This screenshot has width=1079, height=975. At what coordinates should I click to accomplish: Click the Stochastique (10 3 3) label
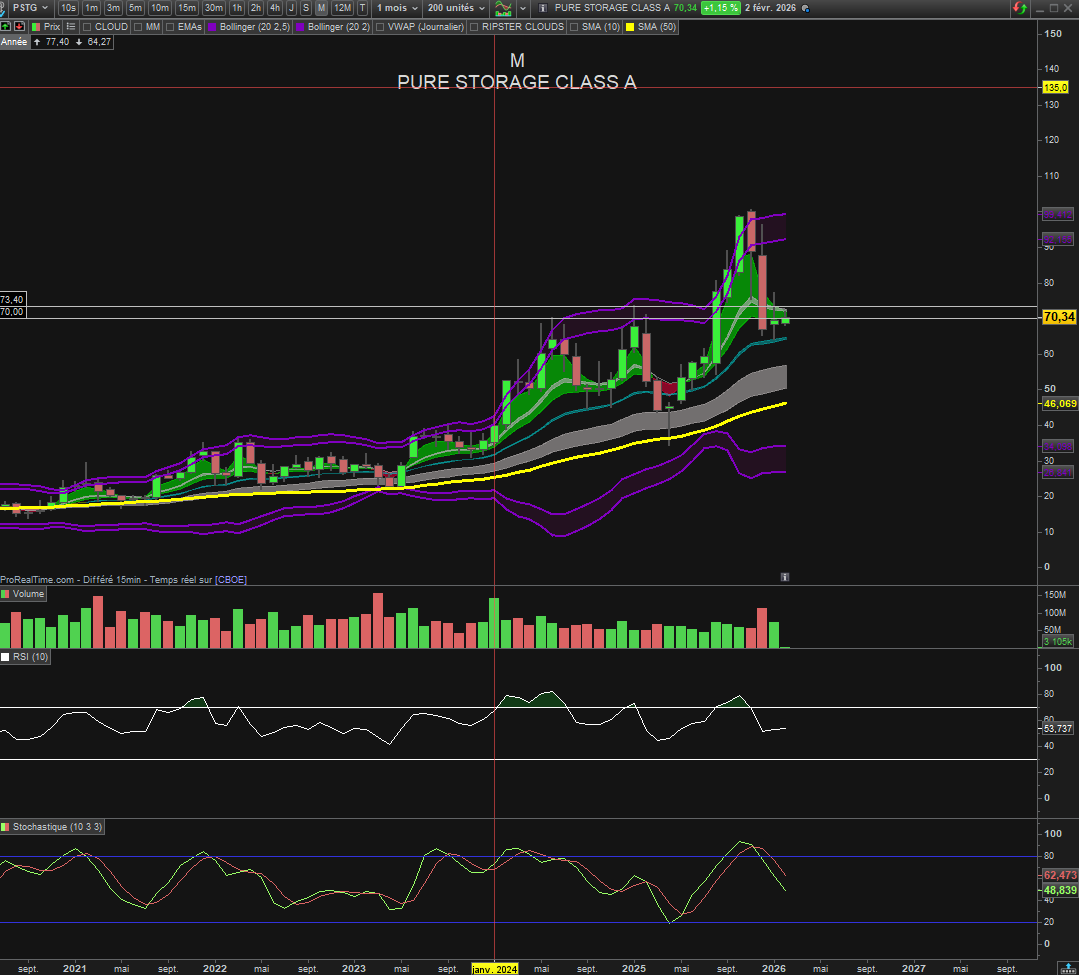coord(52,826)
